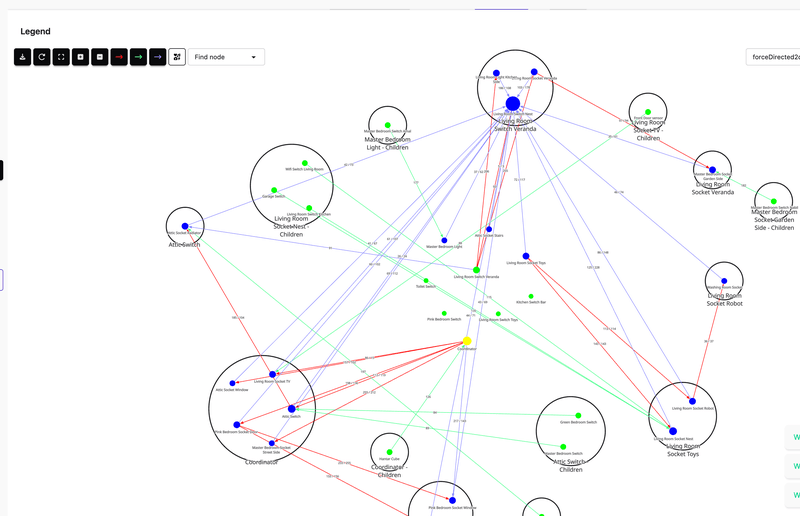
Task: Toggle red arrow links visibility
Action: click(x=119, y=57)
